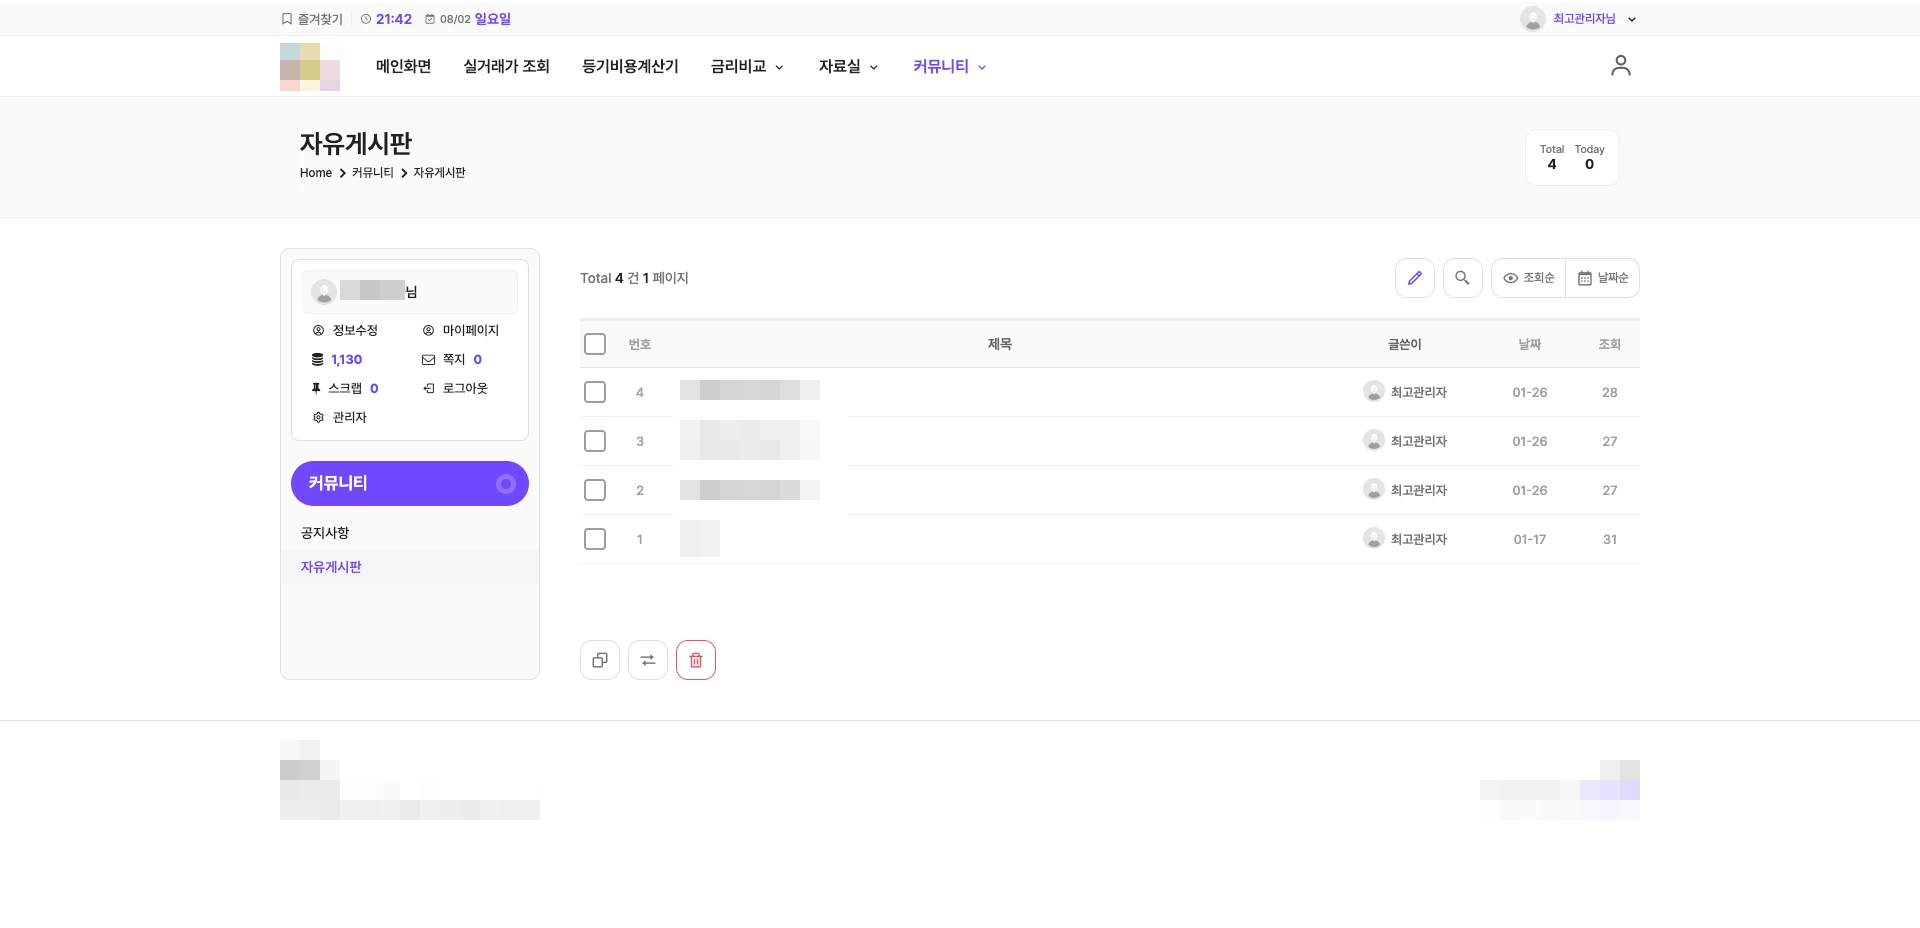Click the move selected posts arrows icon

(648, 660)
